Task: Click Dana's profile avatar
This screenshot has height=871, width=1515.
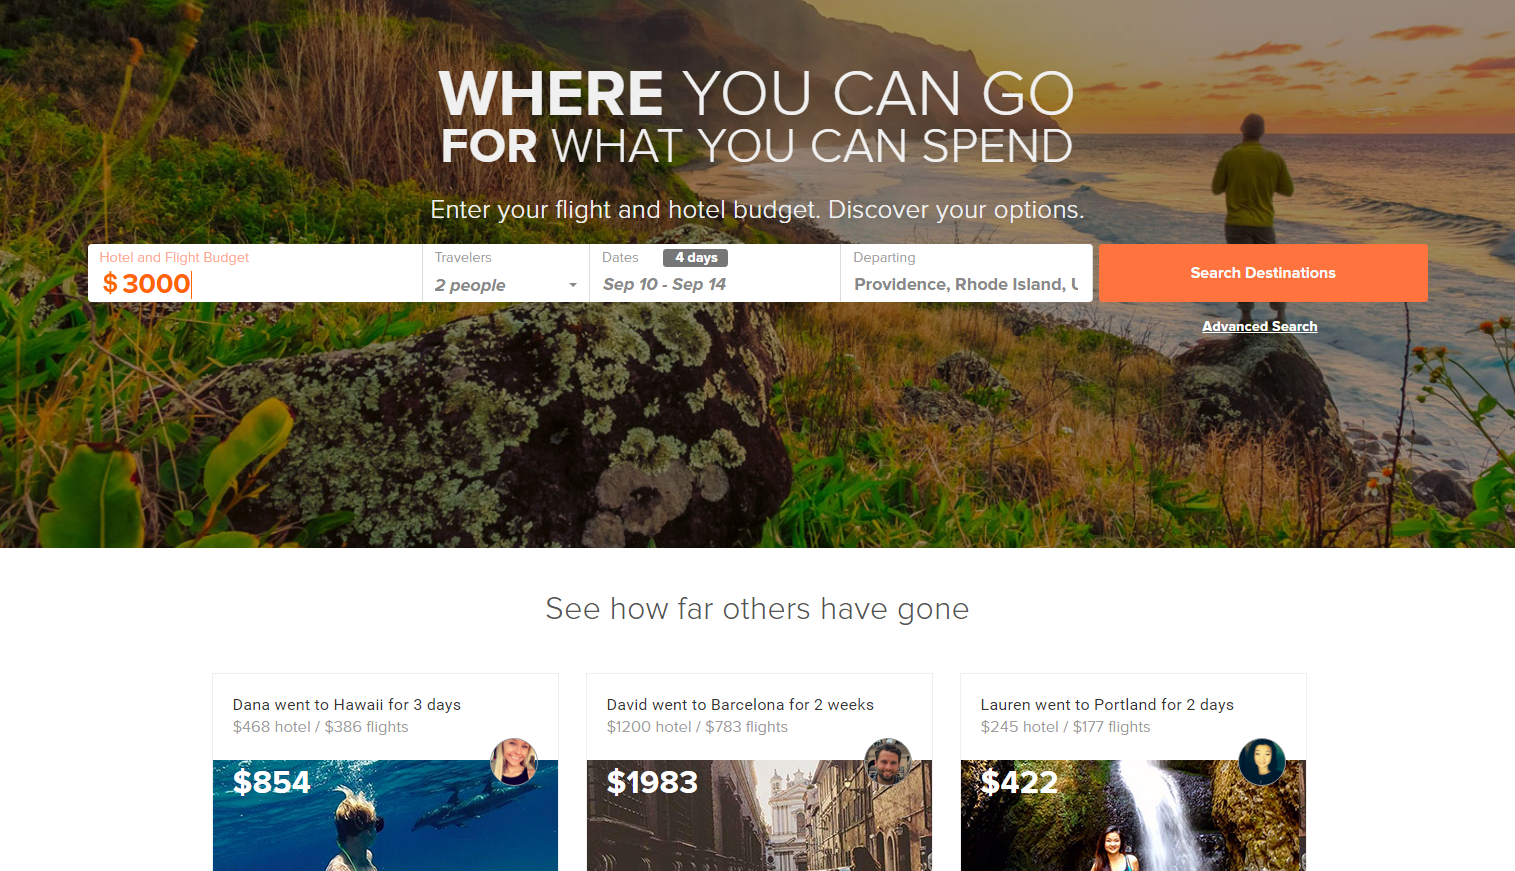Action: pyautogui.click(x=514, y=762)
